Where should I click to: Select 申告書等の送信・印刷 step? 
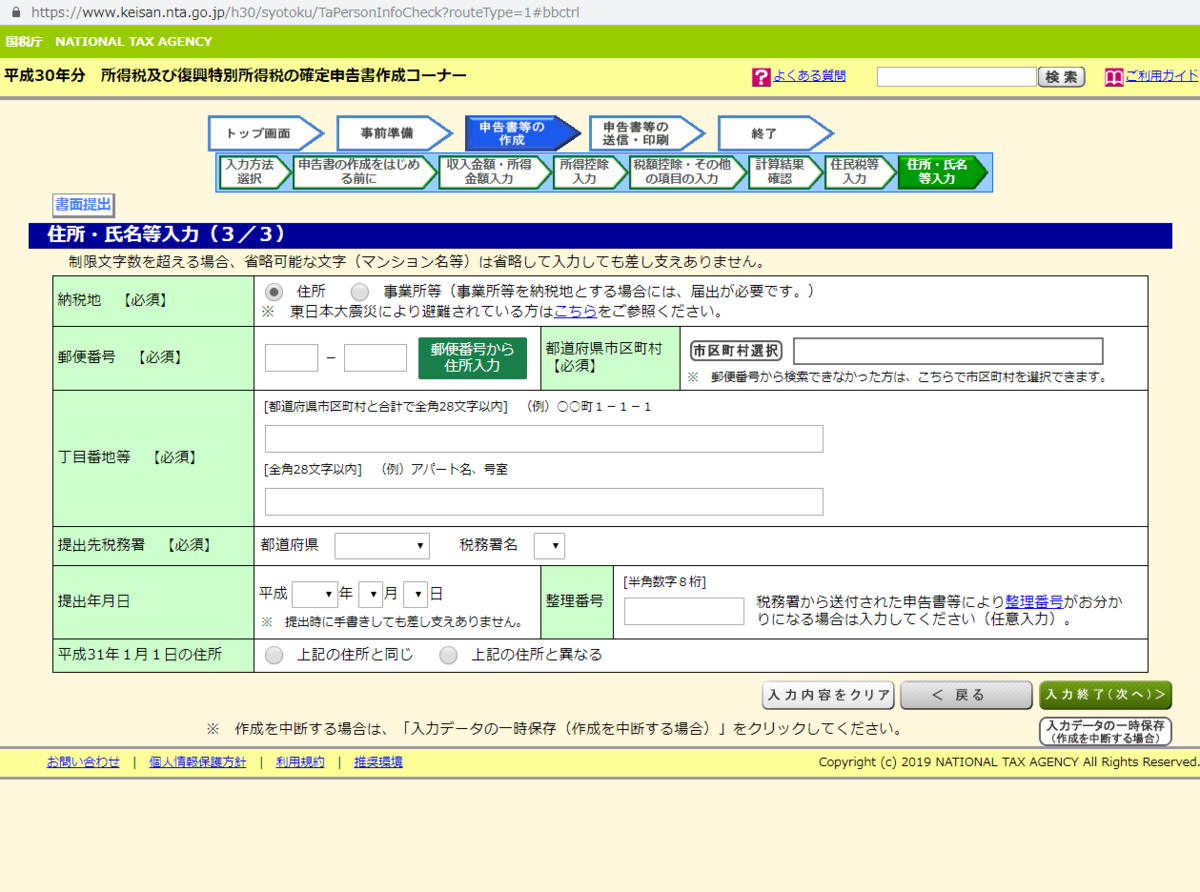coord(647,133)
